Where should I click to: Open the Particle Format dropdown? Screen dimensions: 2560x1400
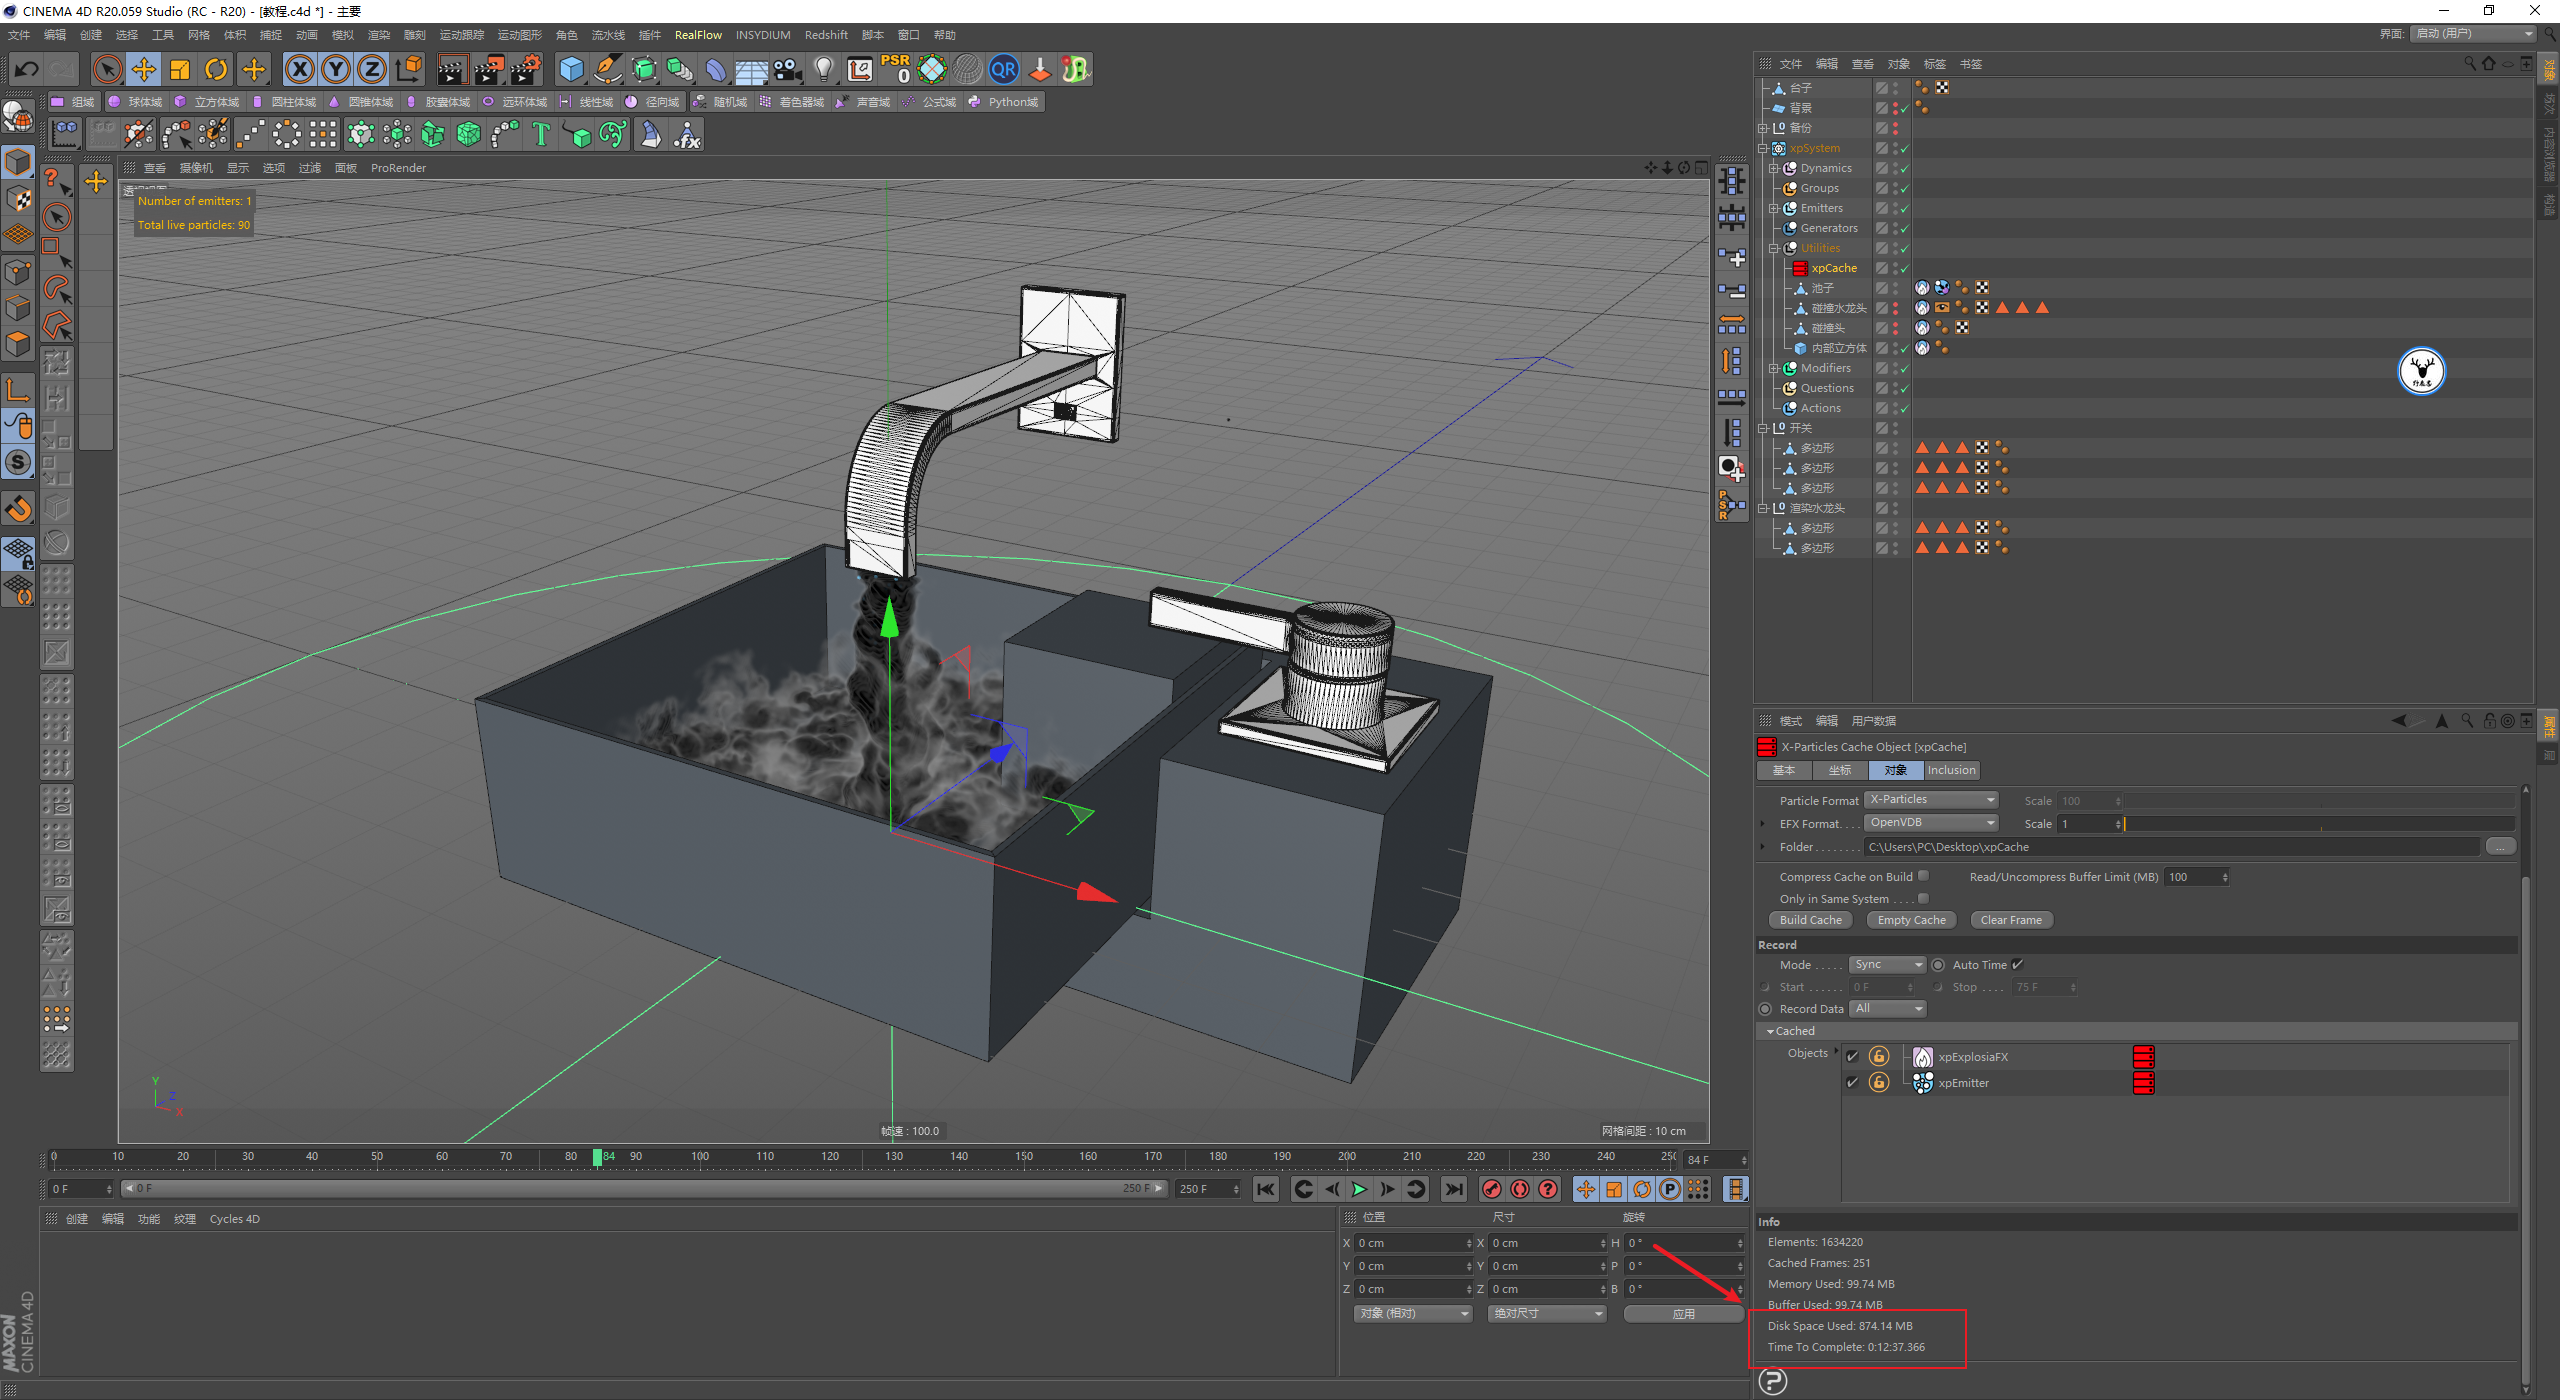point(1931,800)
